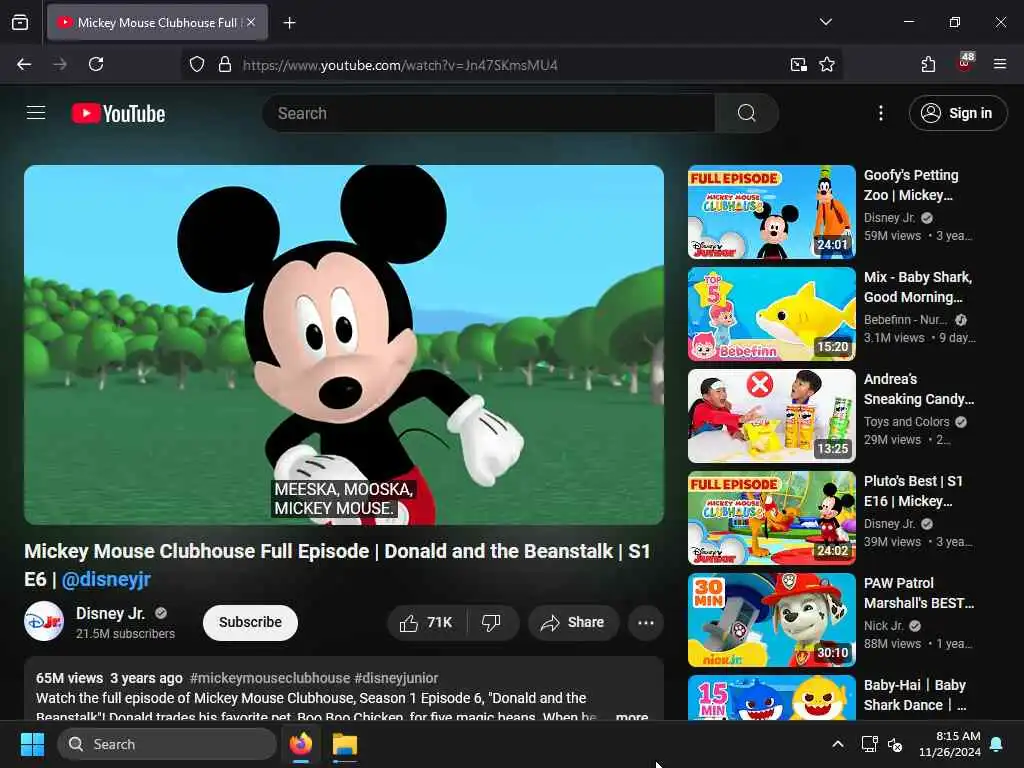Open File Explorer from taskbar
This screenshot has height=768, width=1024.
click(344, 744)
